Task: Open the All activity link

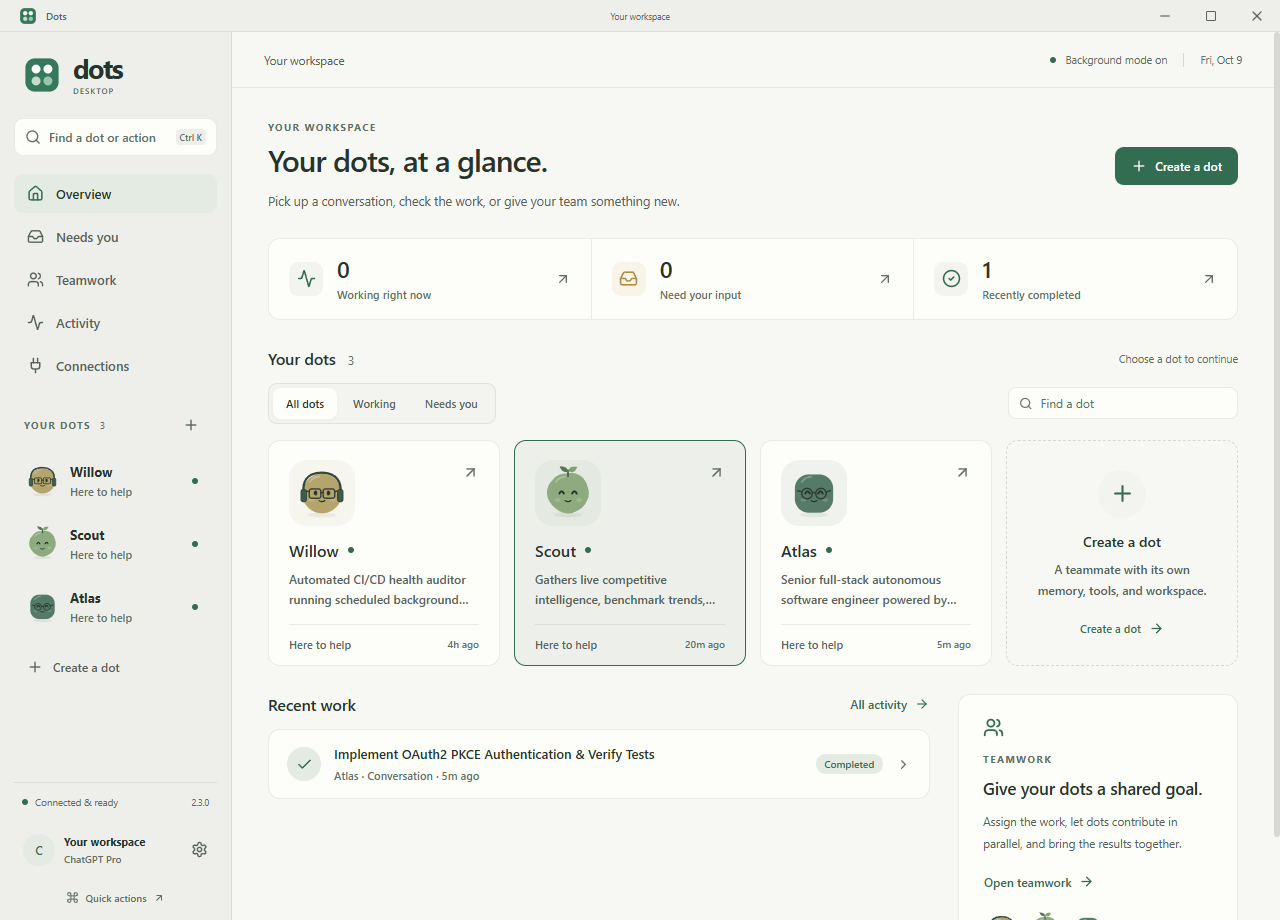Action: click(889, 705)
